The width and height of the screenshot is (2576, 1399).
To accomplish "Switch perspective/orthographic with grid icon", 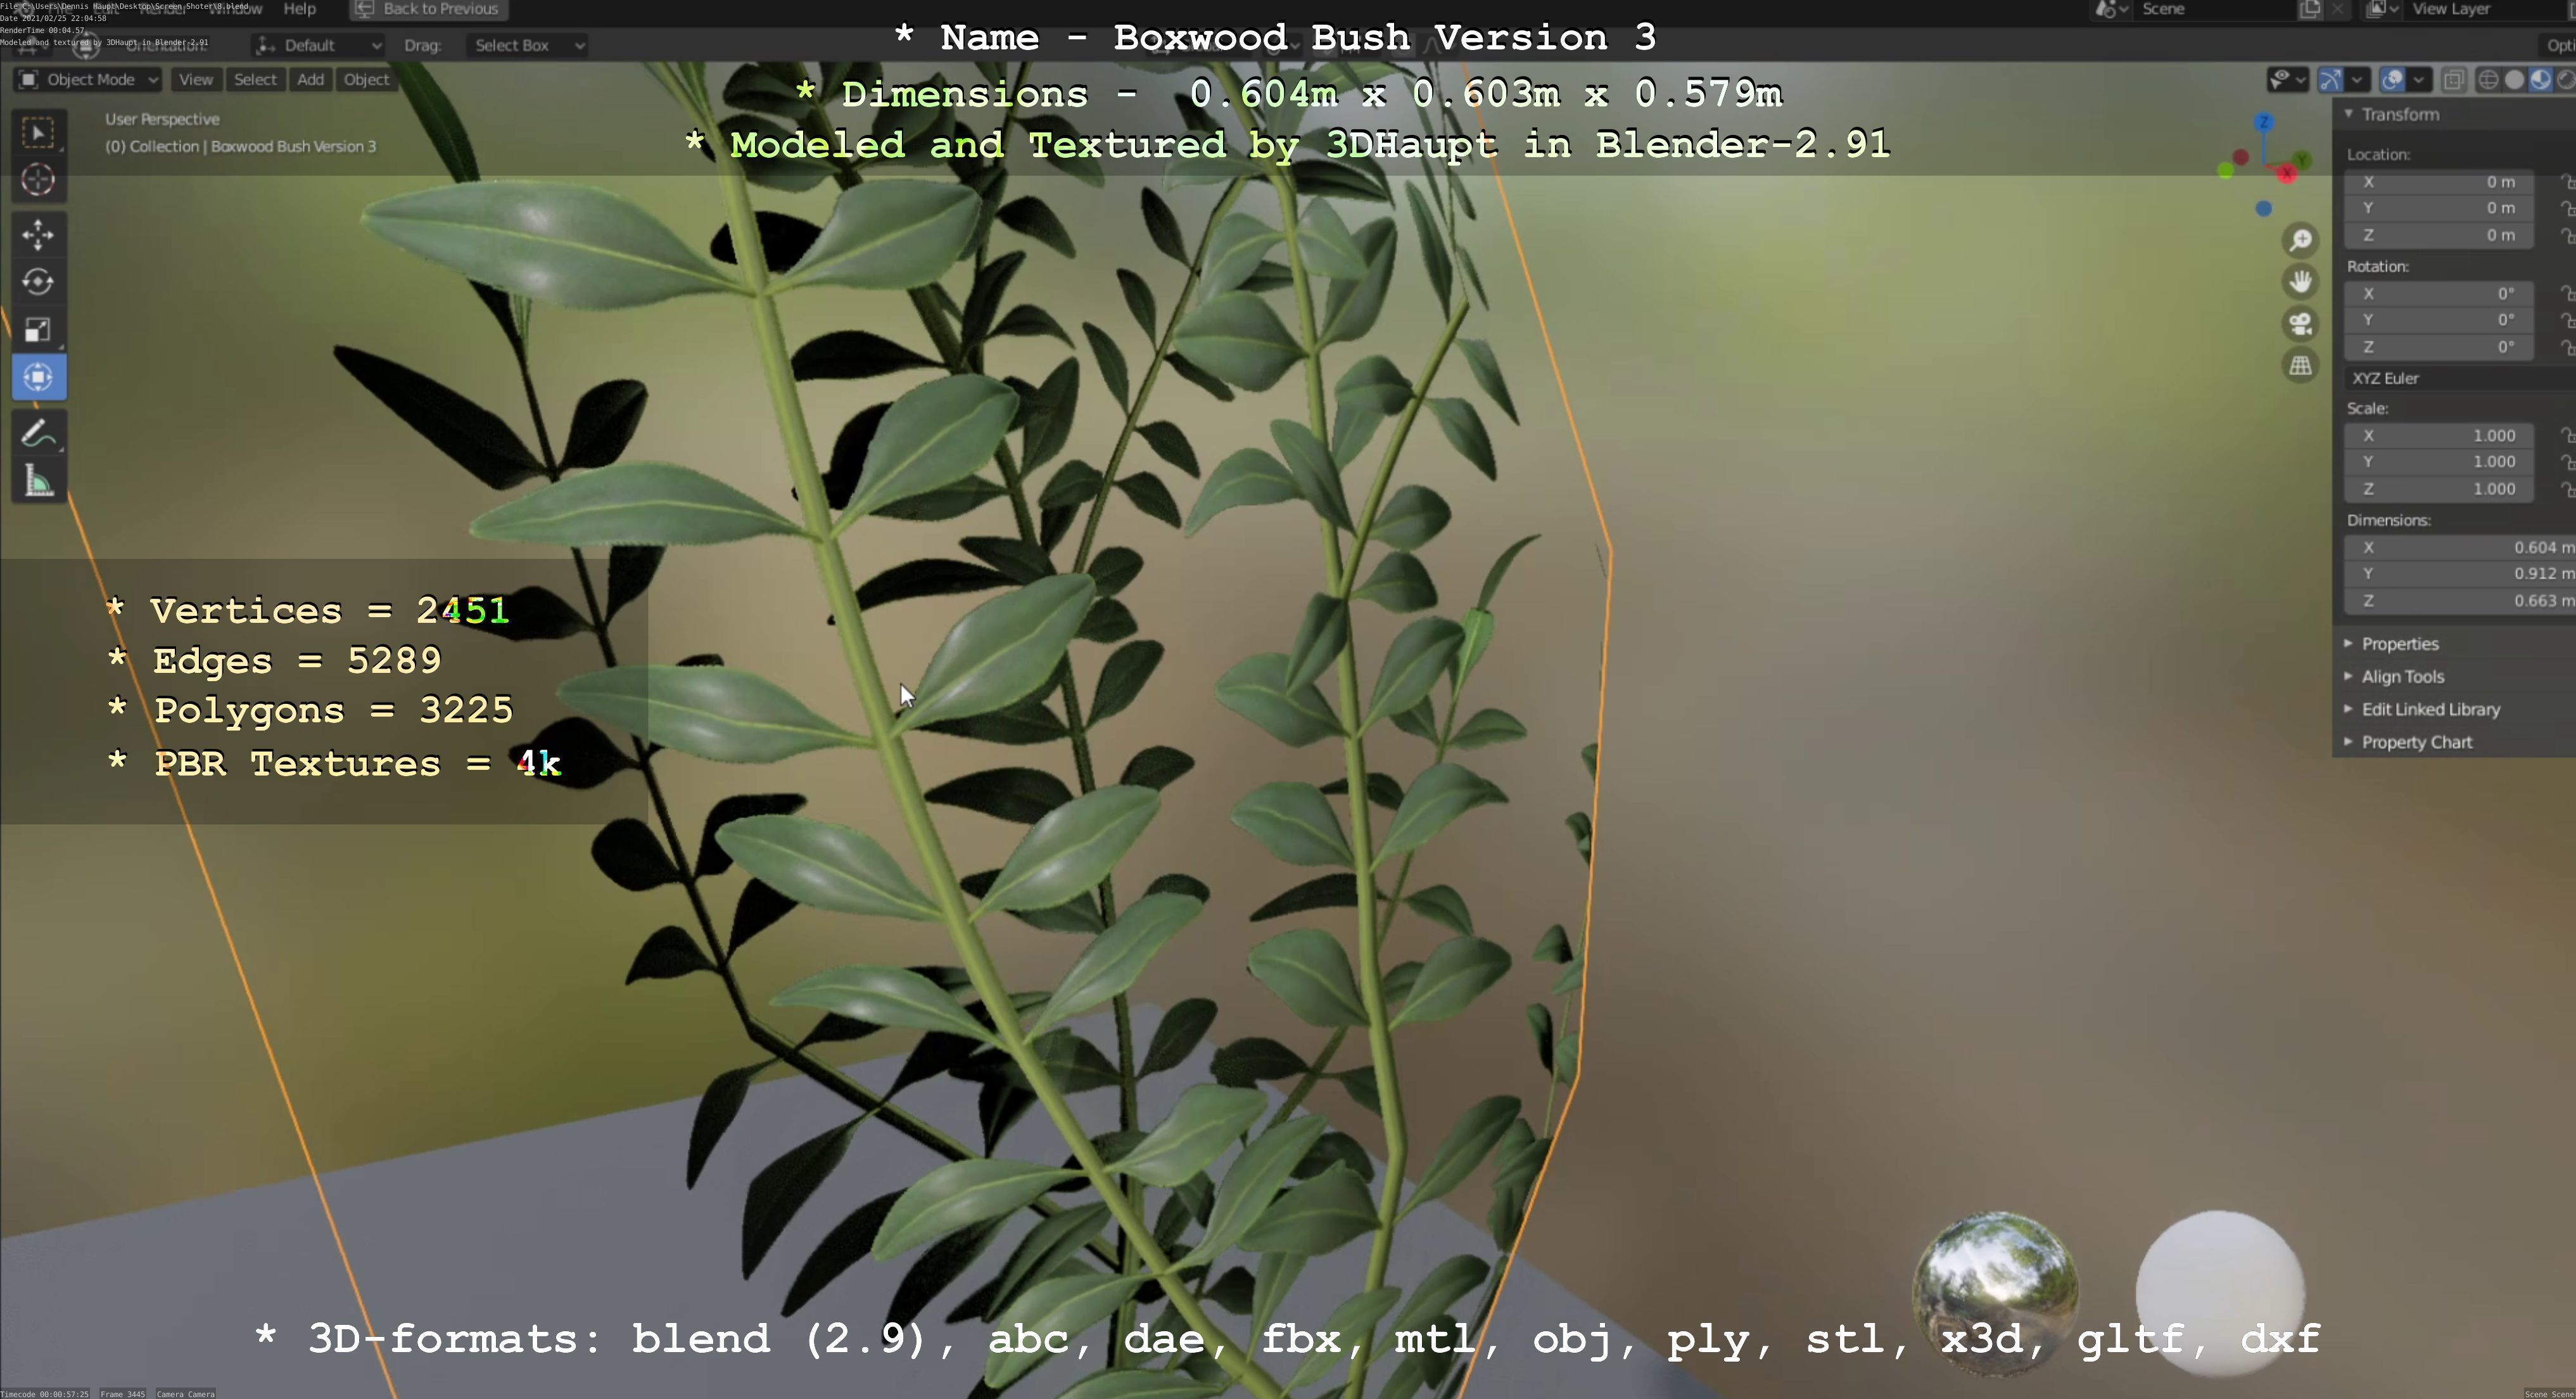I will 2301,366.
